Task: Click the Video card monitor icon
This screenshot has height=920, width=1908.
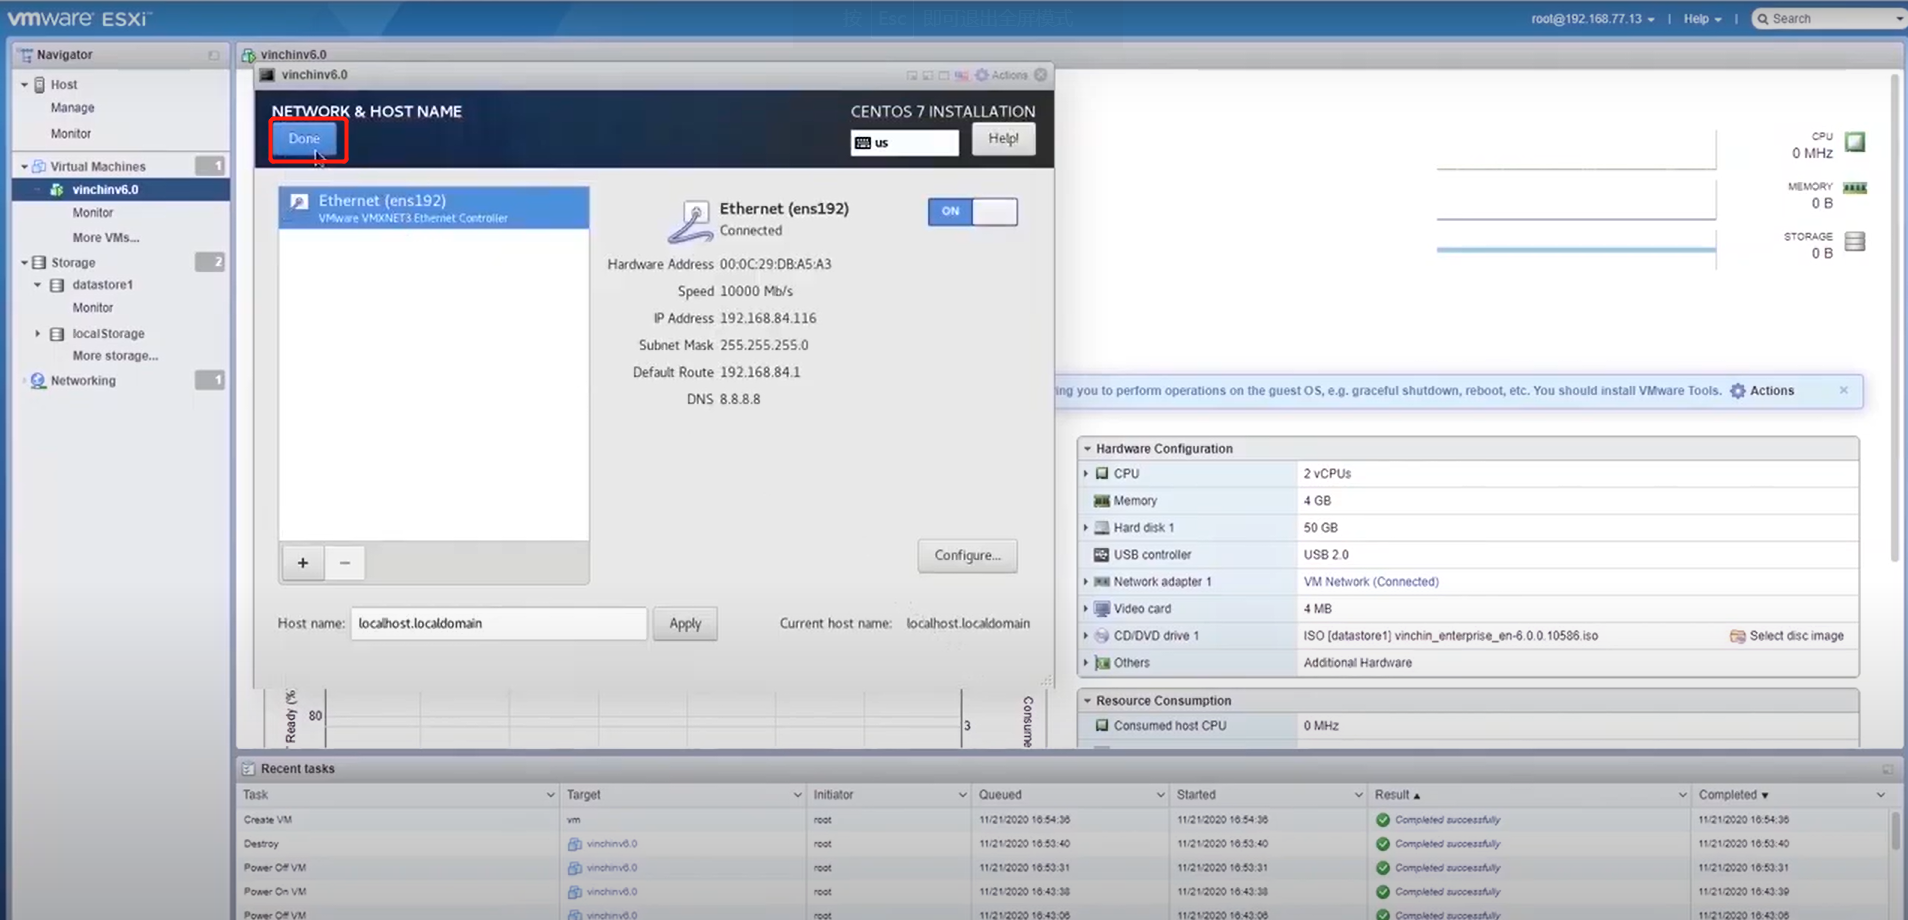Action: click(x=1102, y=609)
